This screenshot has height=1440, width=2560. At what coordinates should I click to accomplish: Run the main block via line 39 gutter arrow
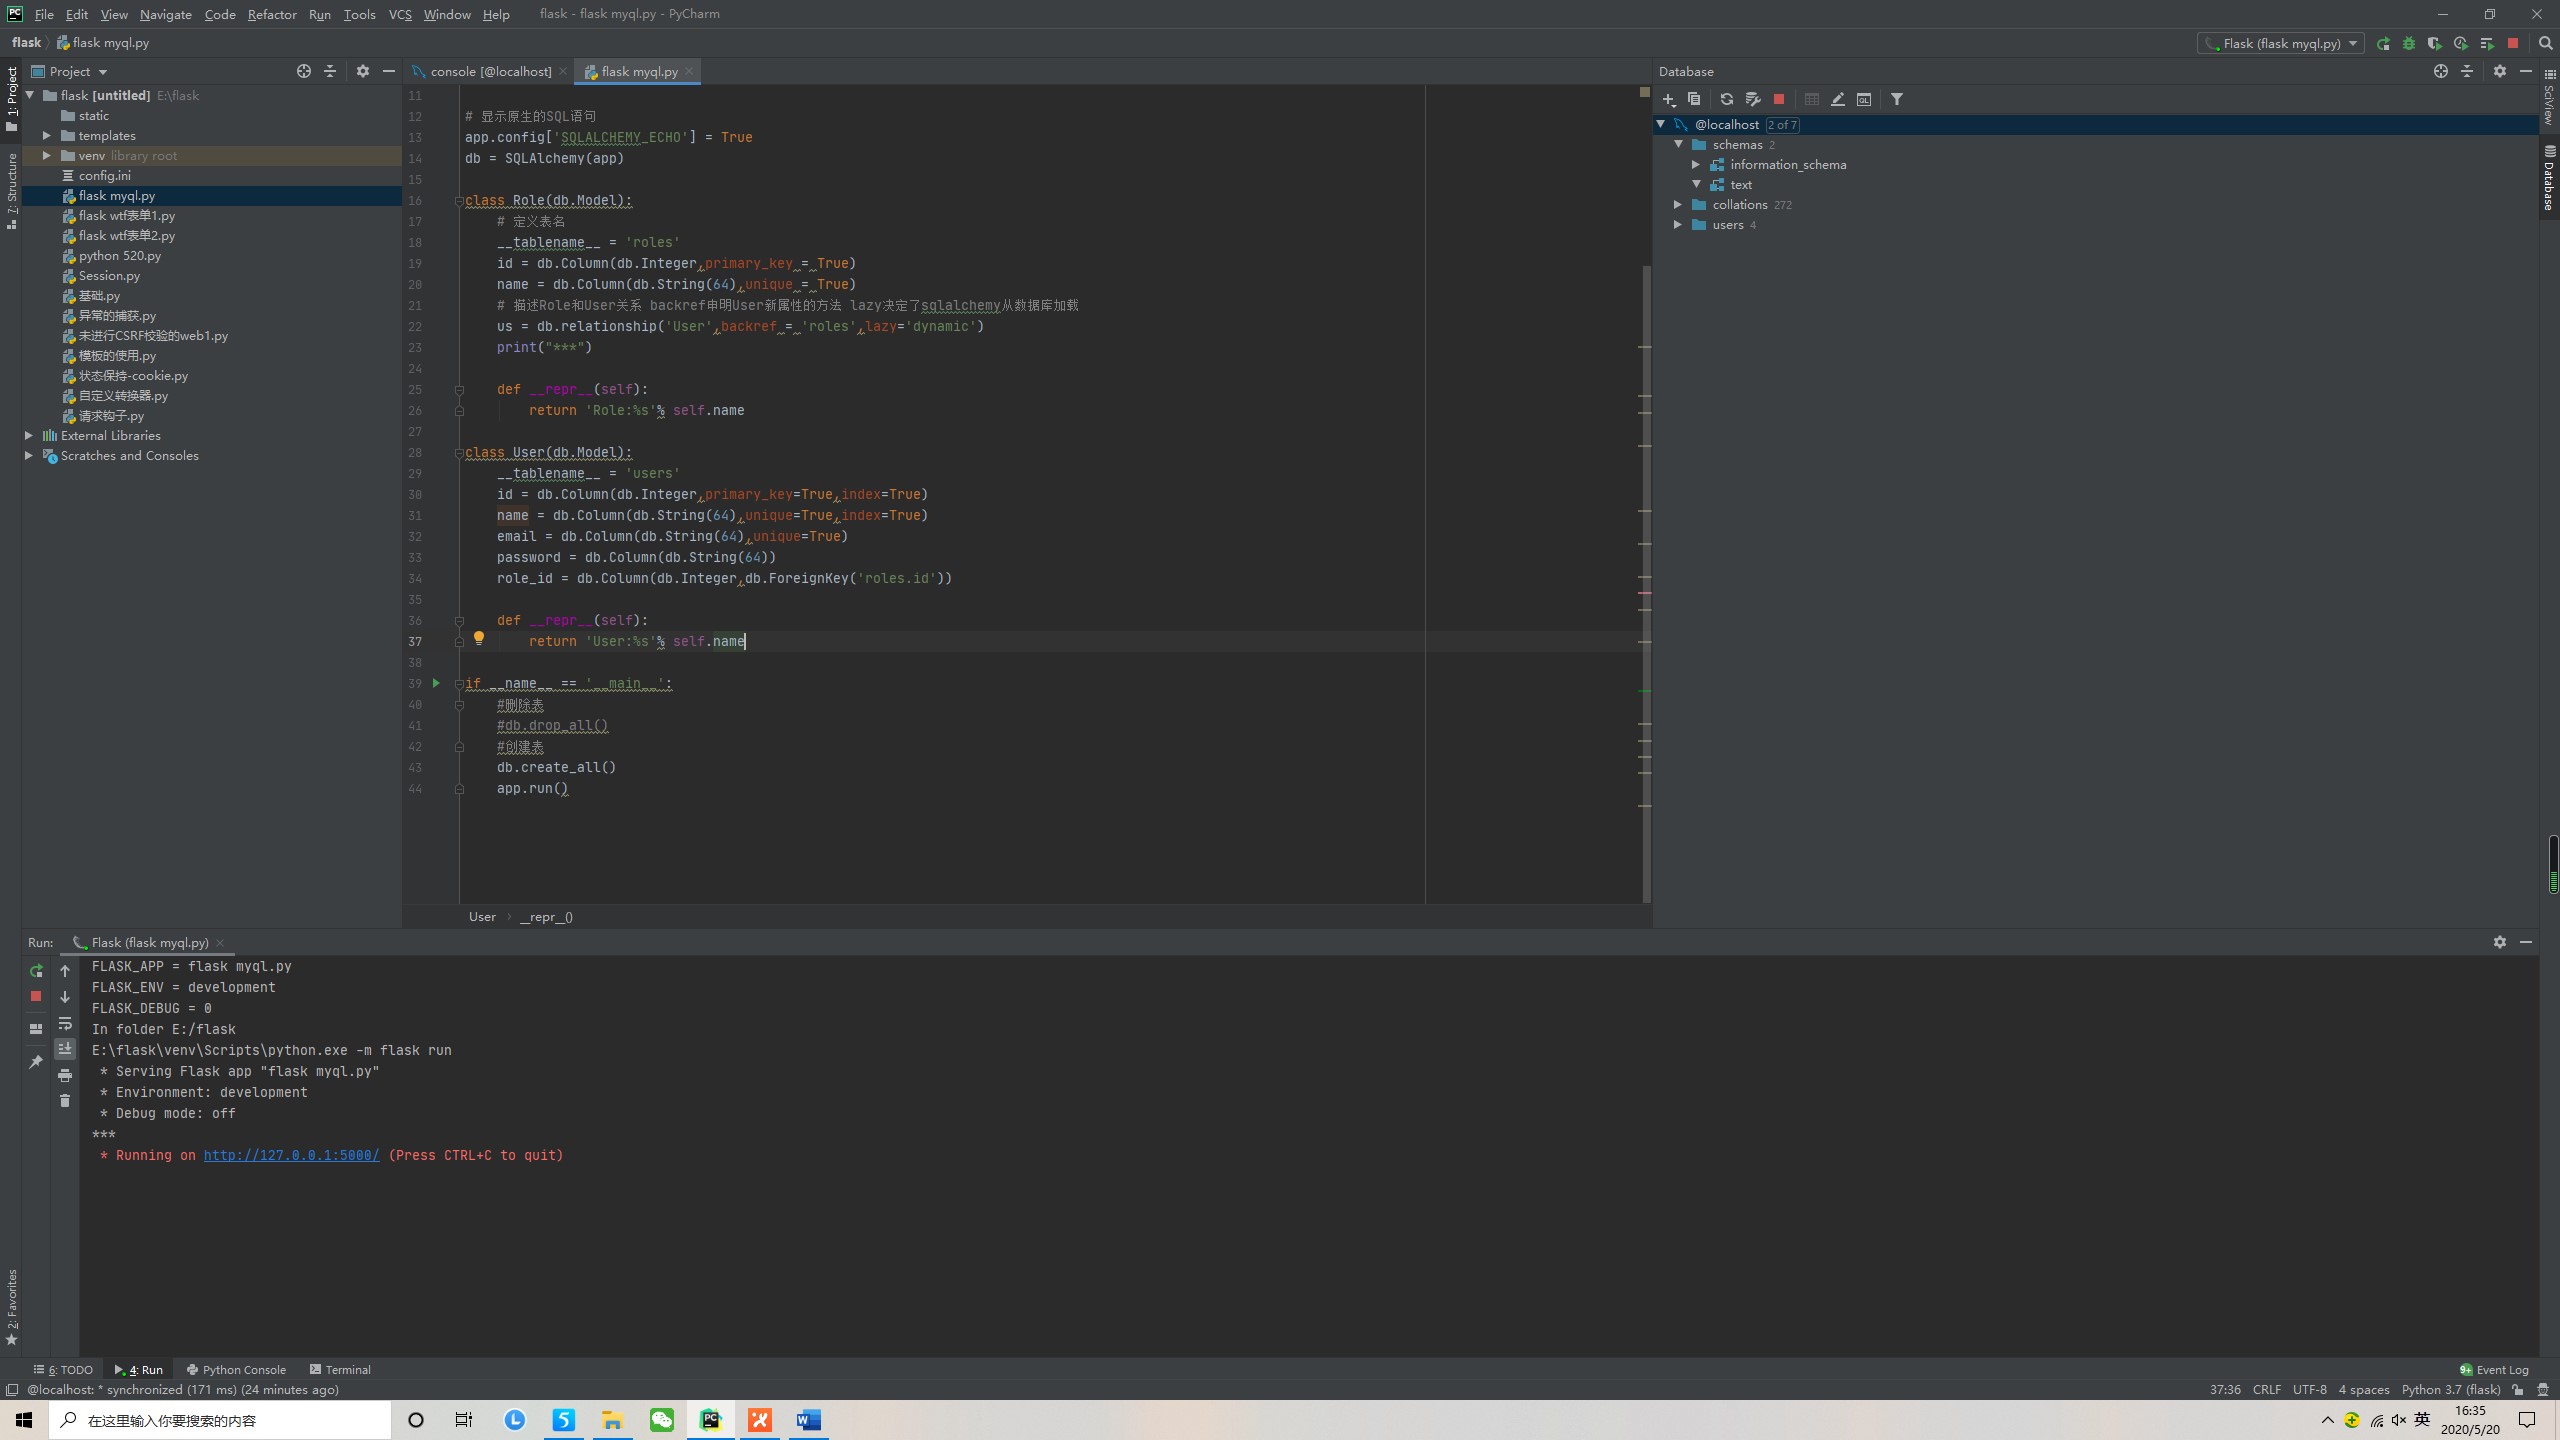[x=436, y=683]
